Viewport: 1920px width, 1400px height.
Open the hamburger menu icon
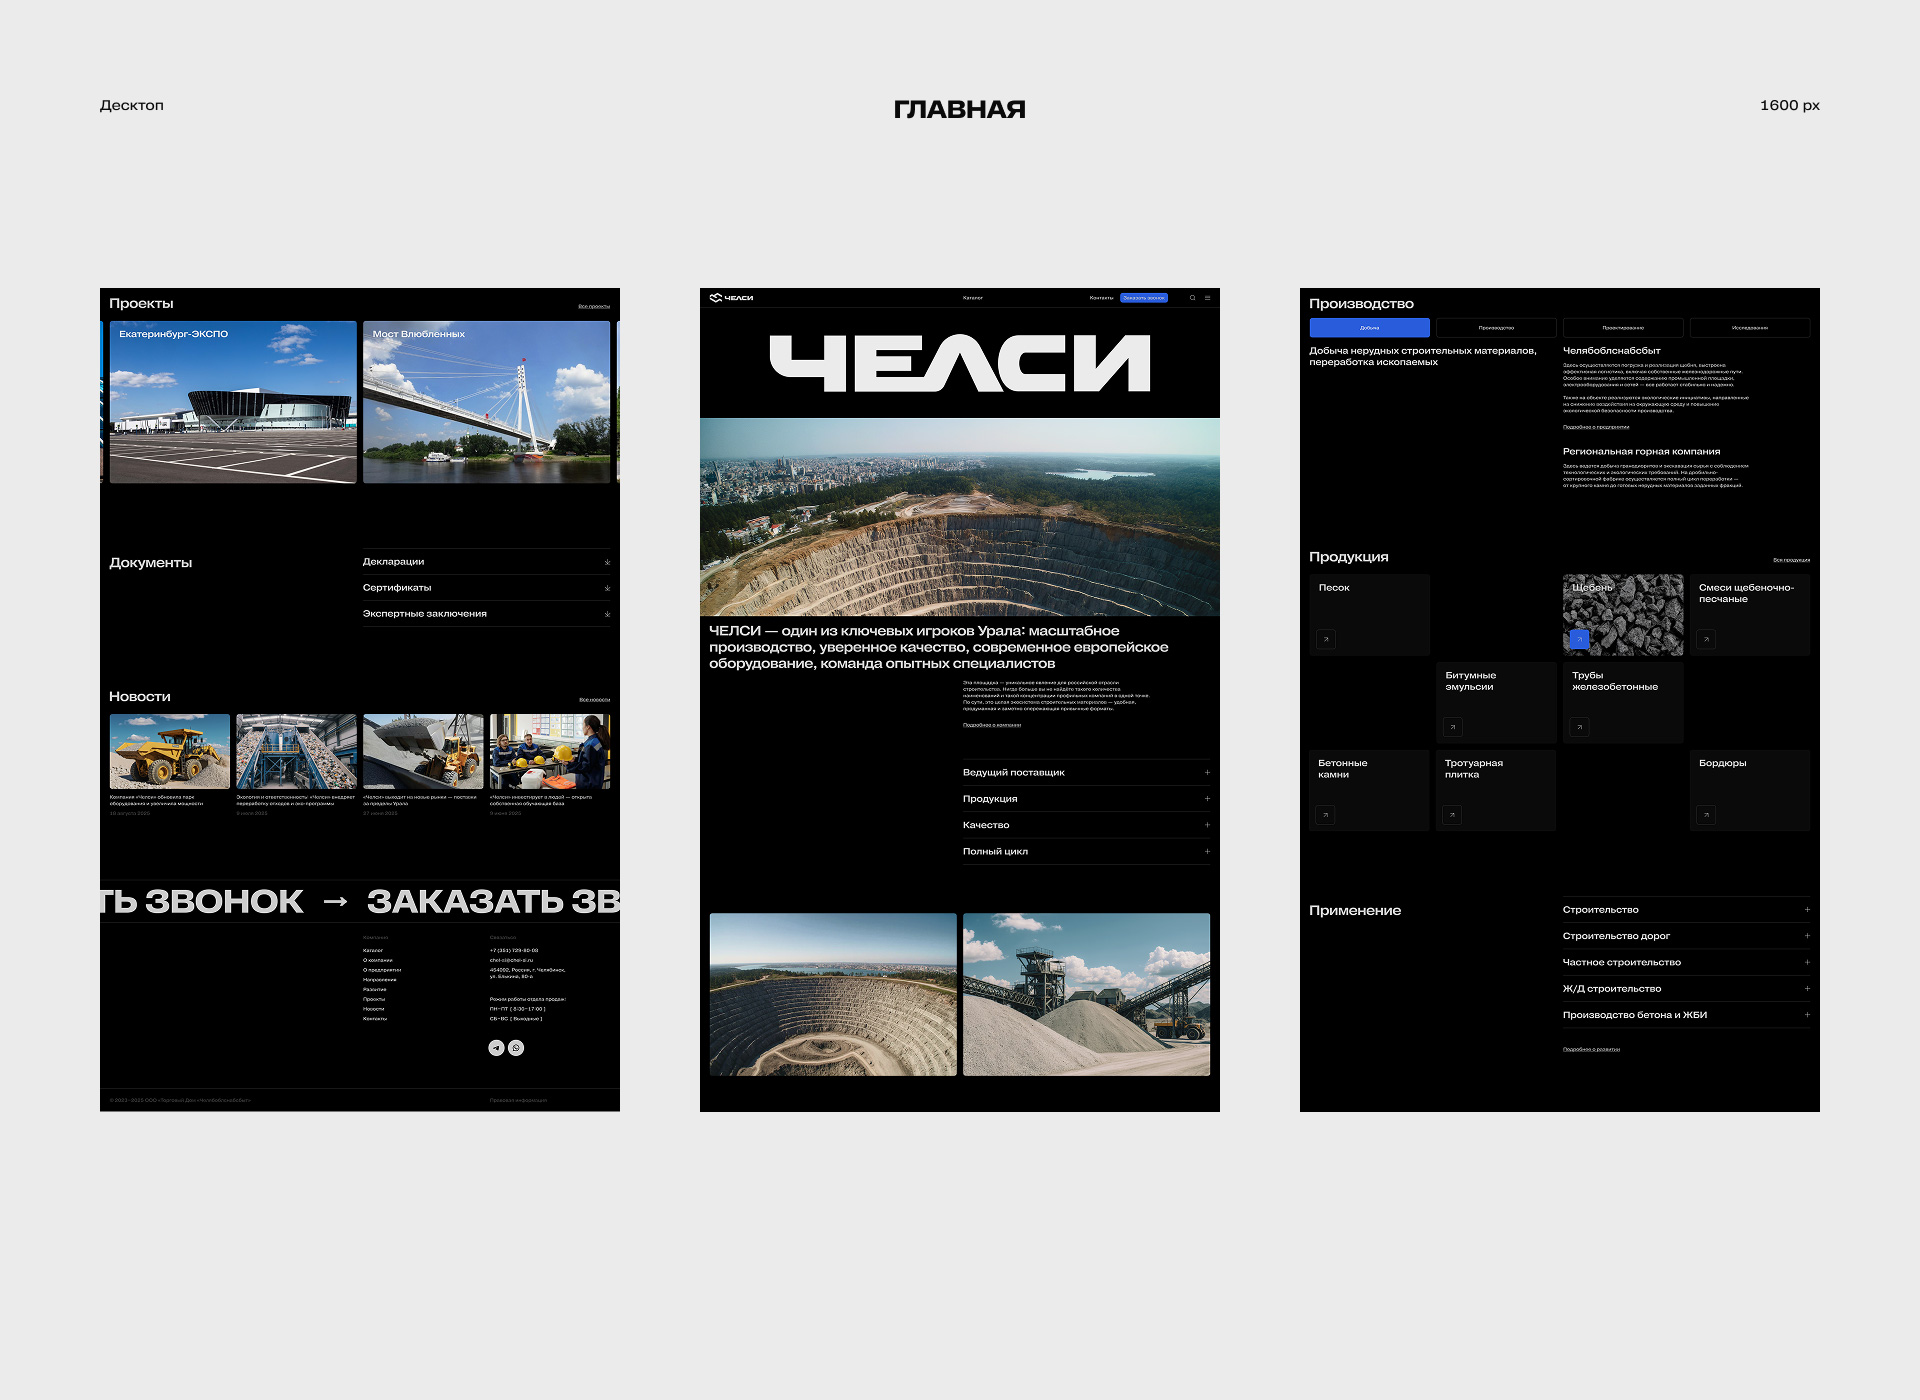pos(1207,298)
